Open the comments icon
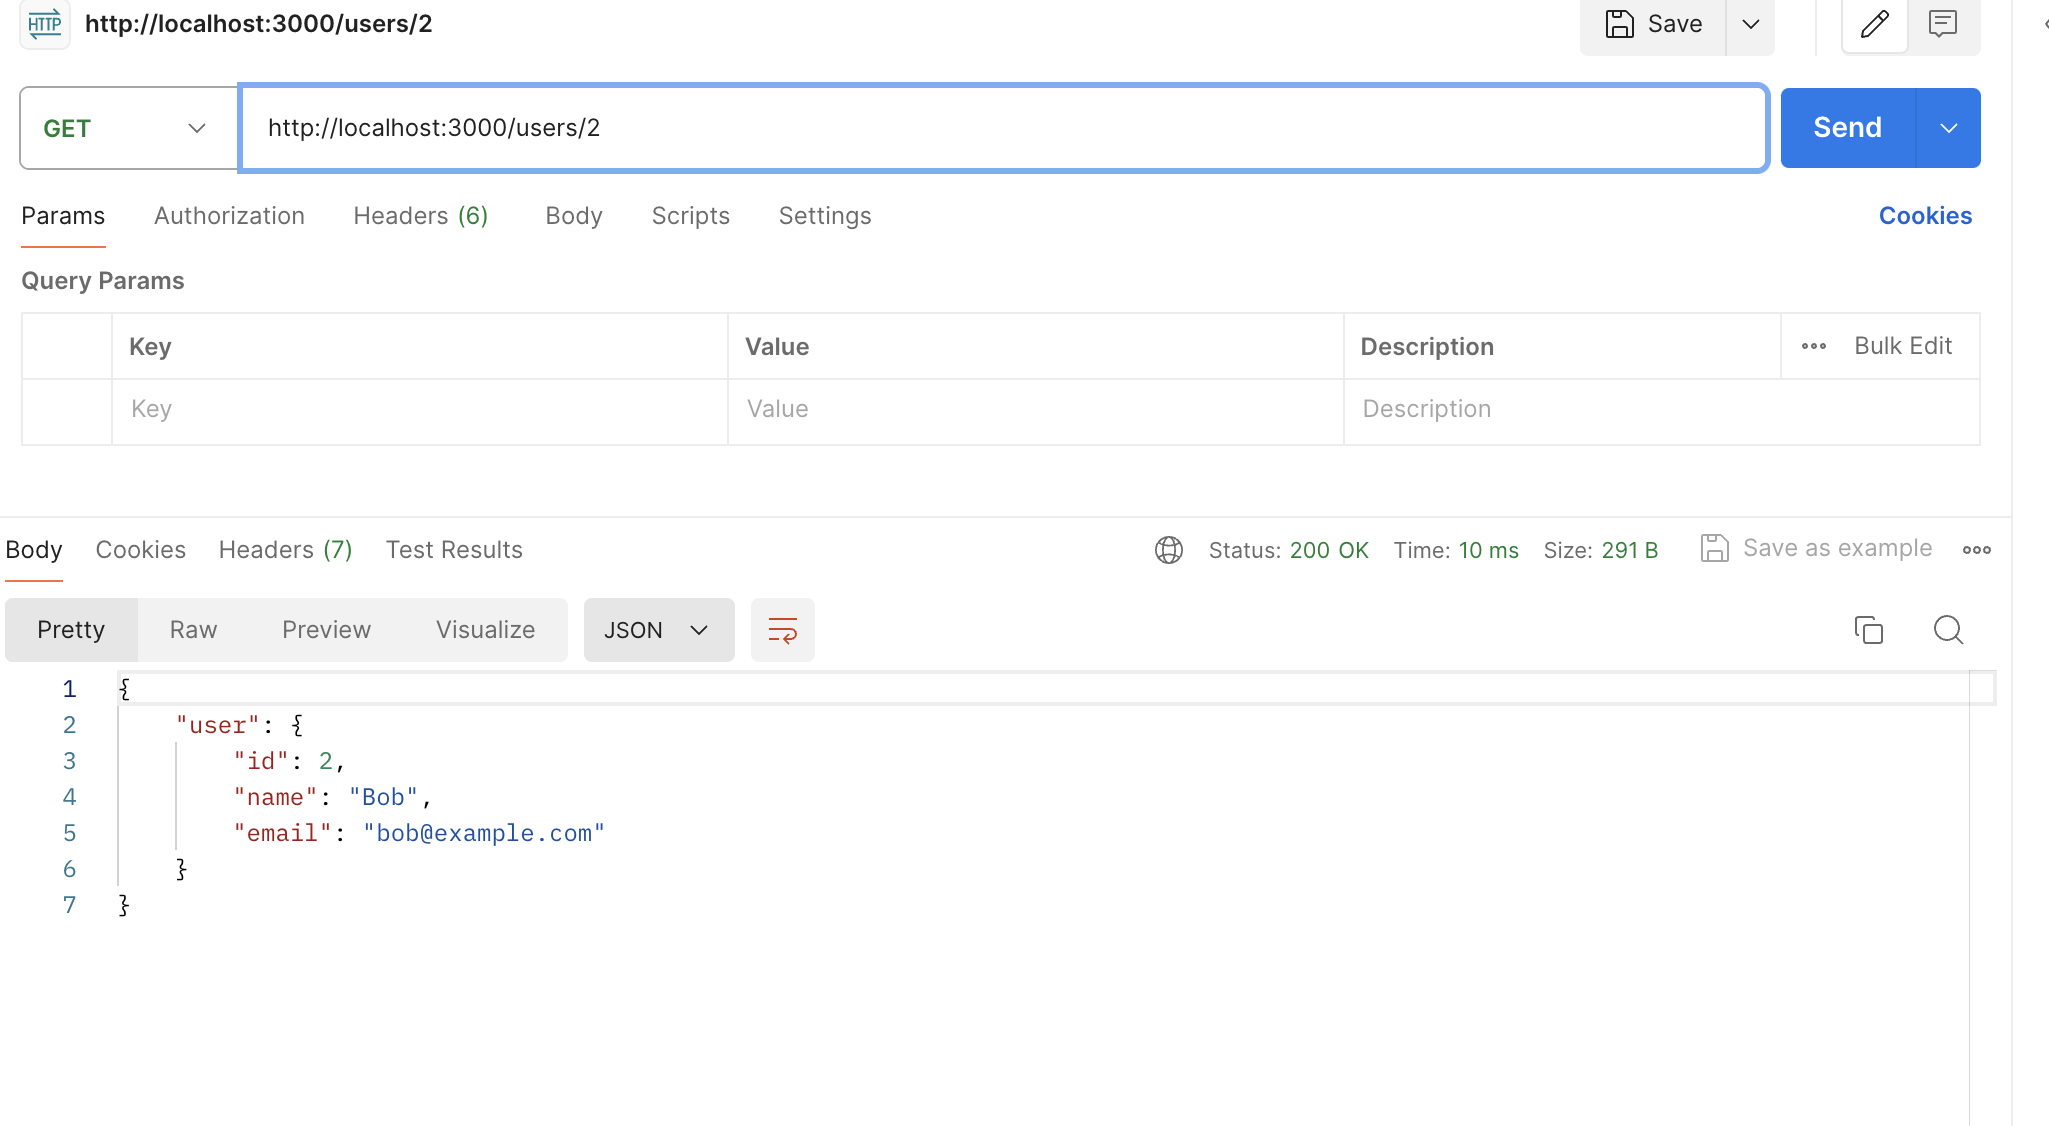The width and height of the screenshot is (2049, 1126). tap(1942, 24)
